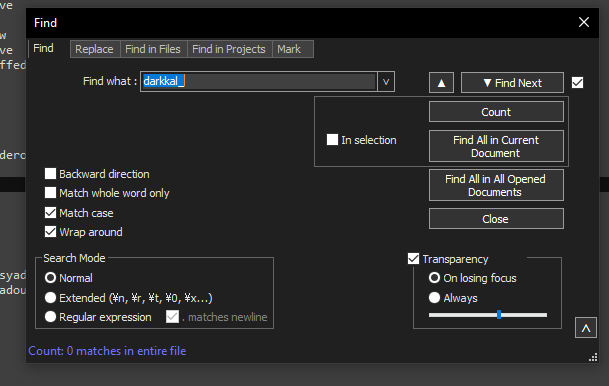Click the dialog resize grip corner

[593, 357]
